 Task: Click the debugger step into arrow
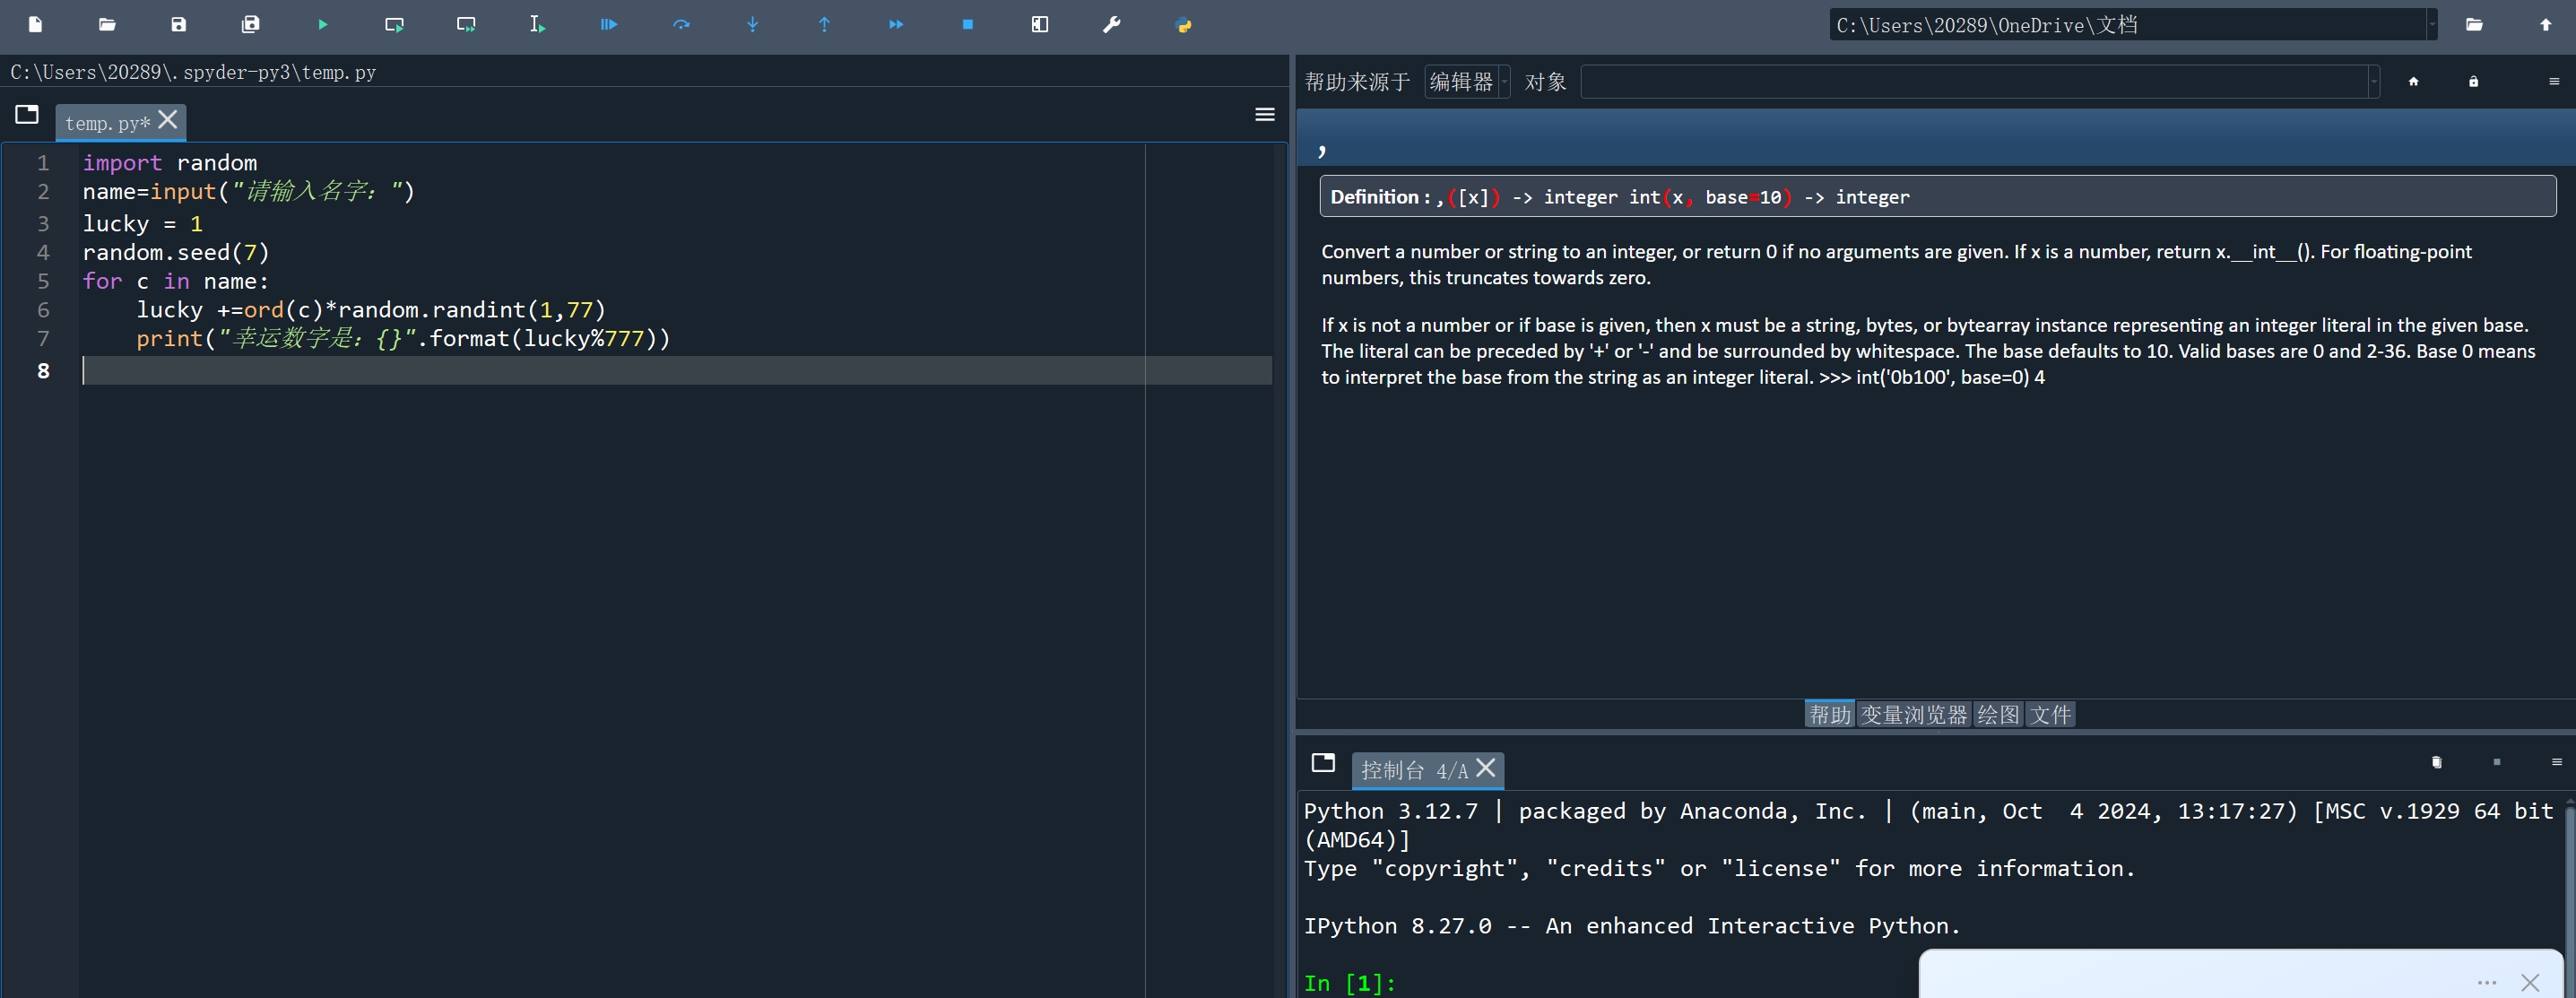coord(752,24)
